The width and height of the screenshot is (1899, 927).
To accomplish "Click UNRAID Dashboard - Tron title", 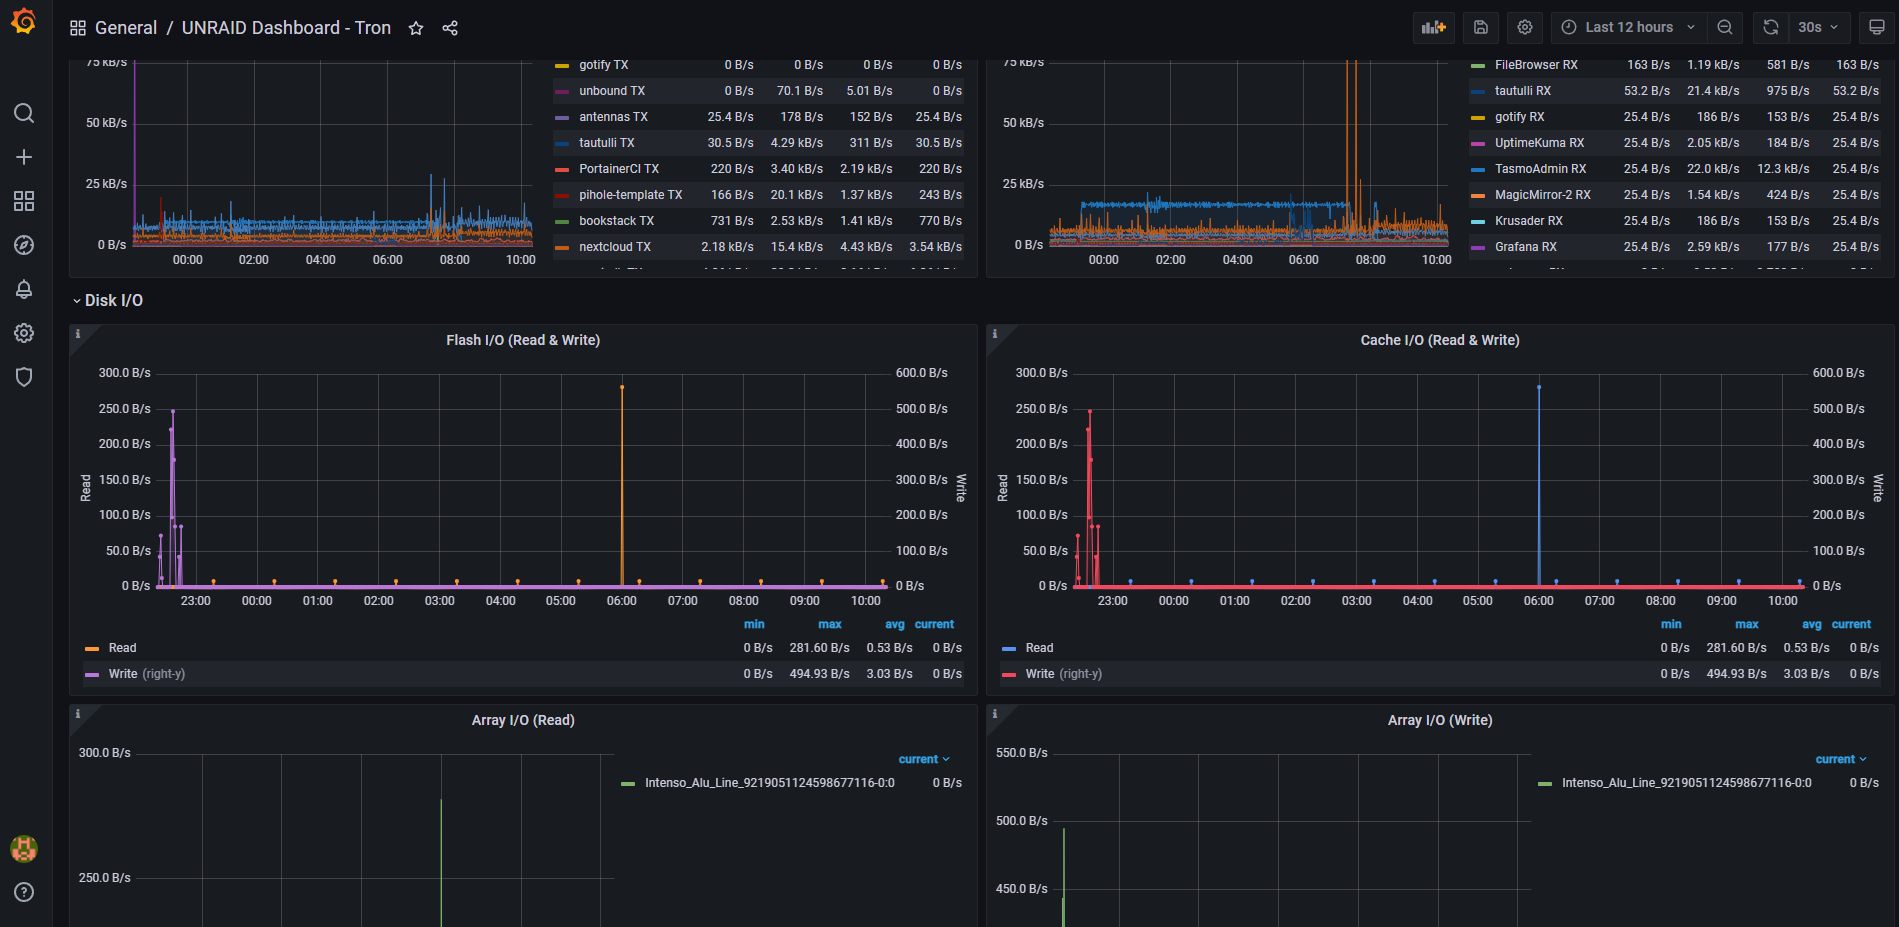I will coord(286,28).
